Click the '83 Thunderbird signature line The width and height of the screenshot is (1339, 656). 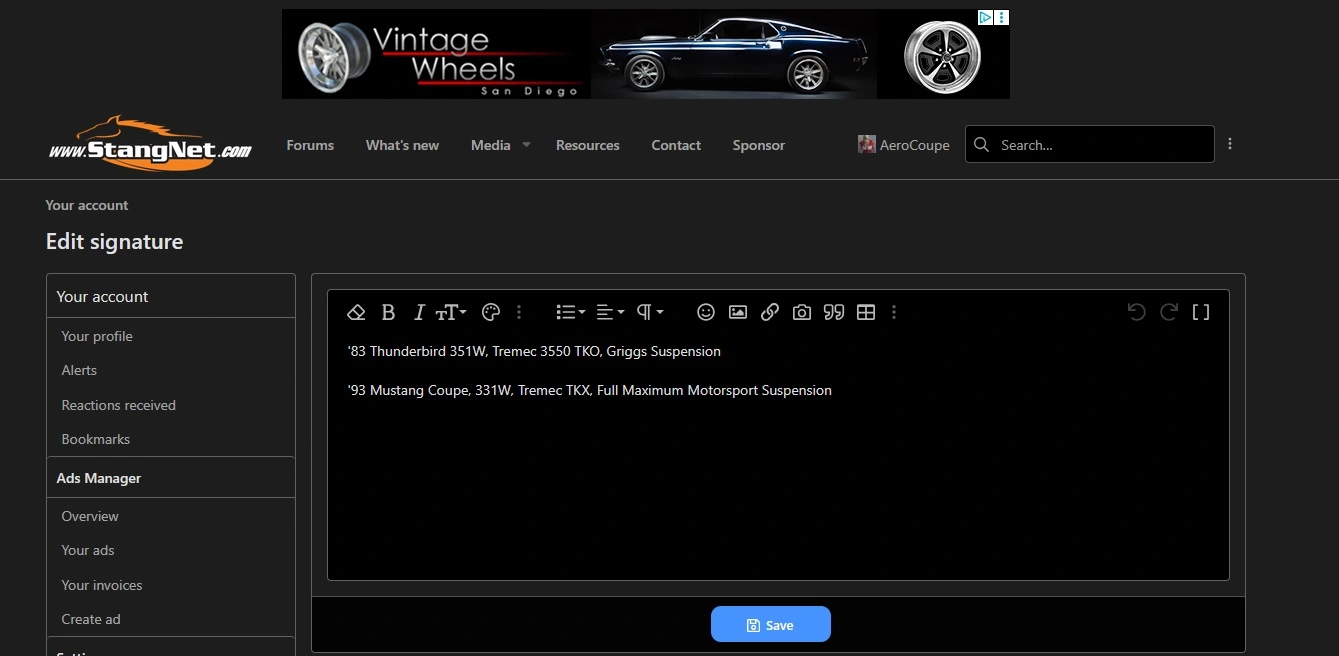534,351
